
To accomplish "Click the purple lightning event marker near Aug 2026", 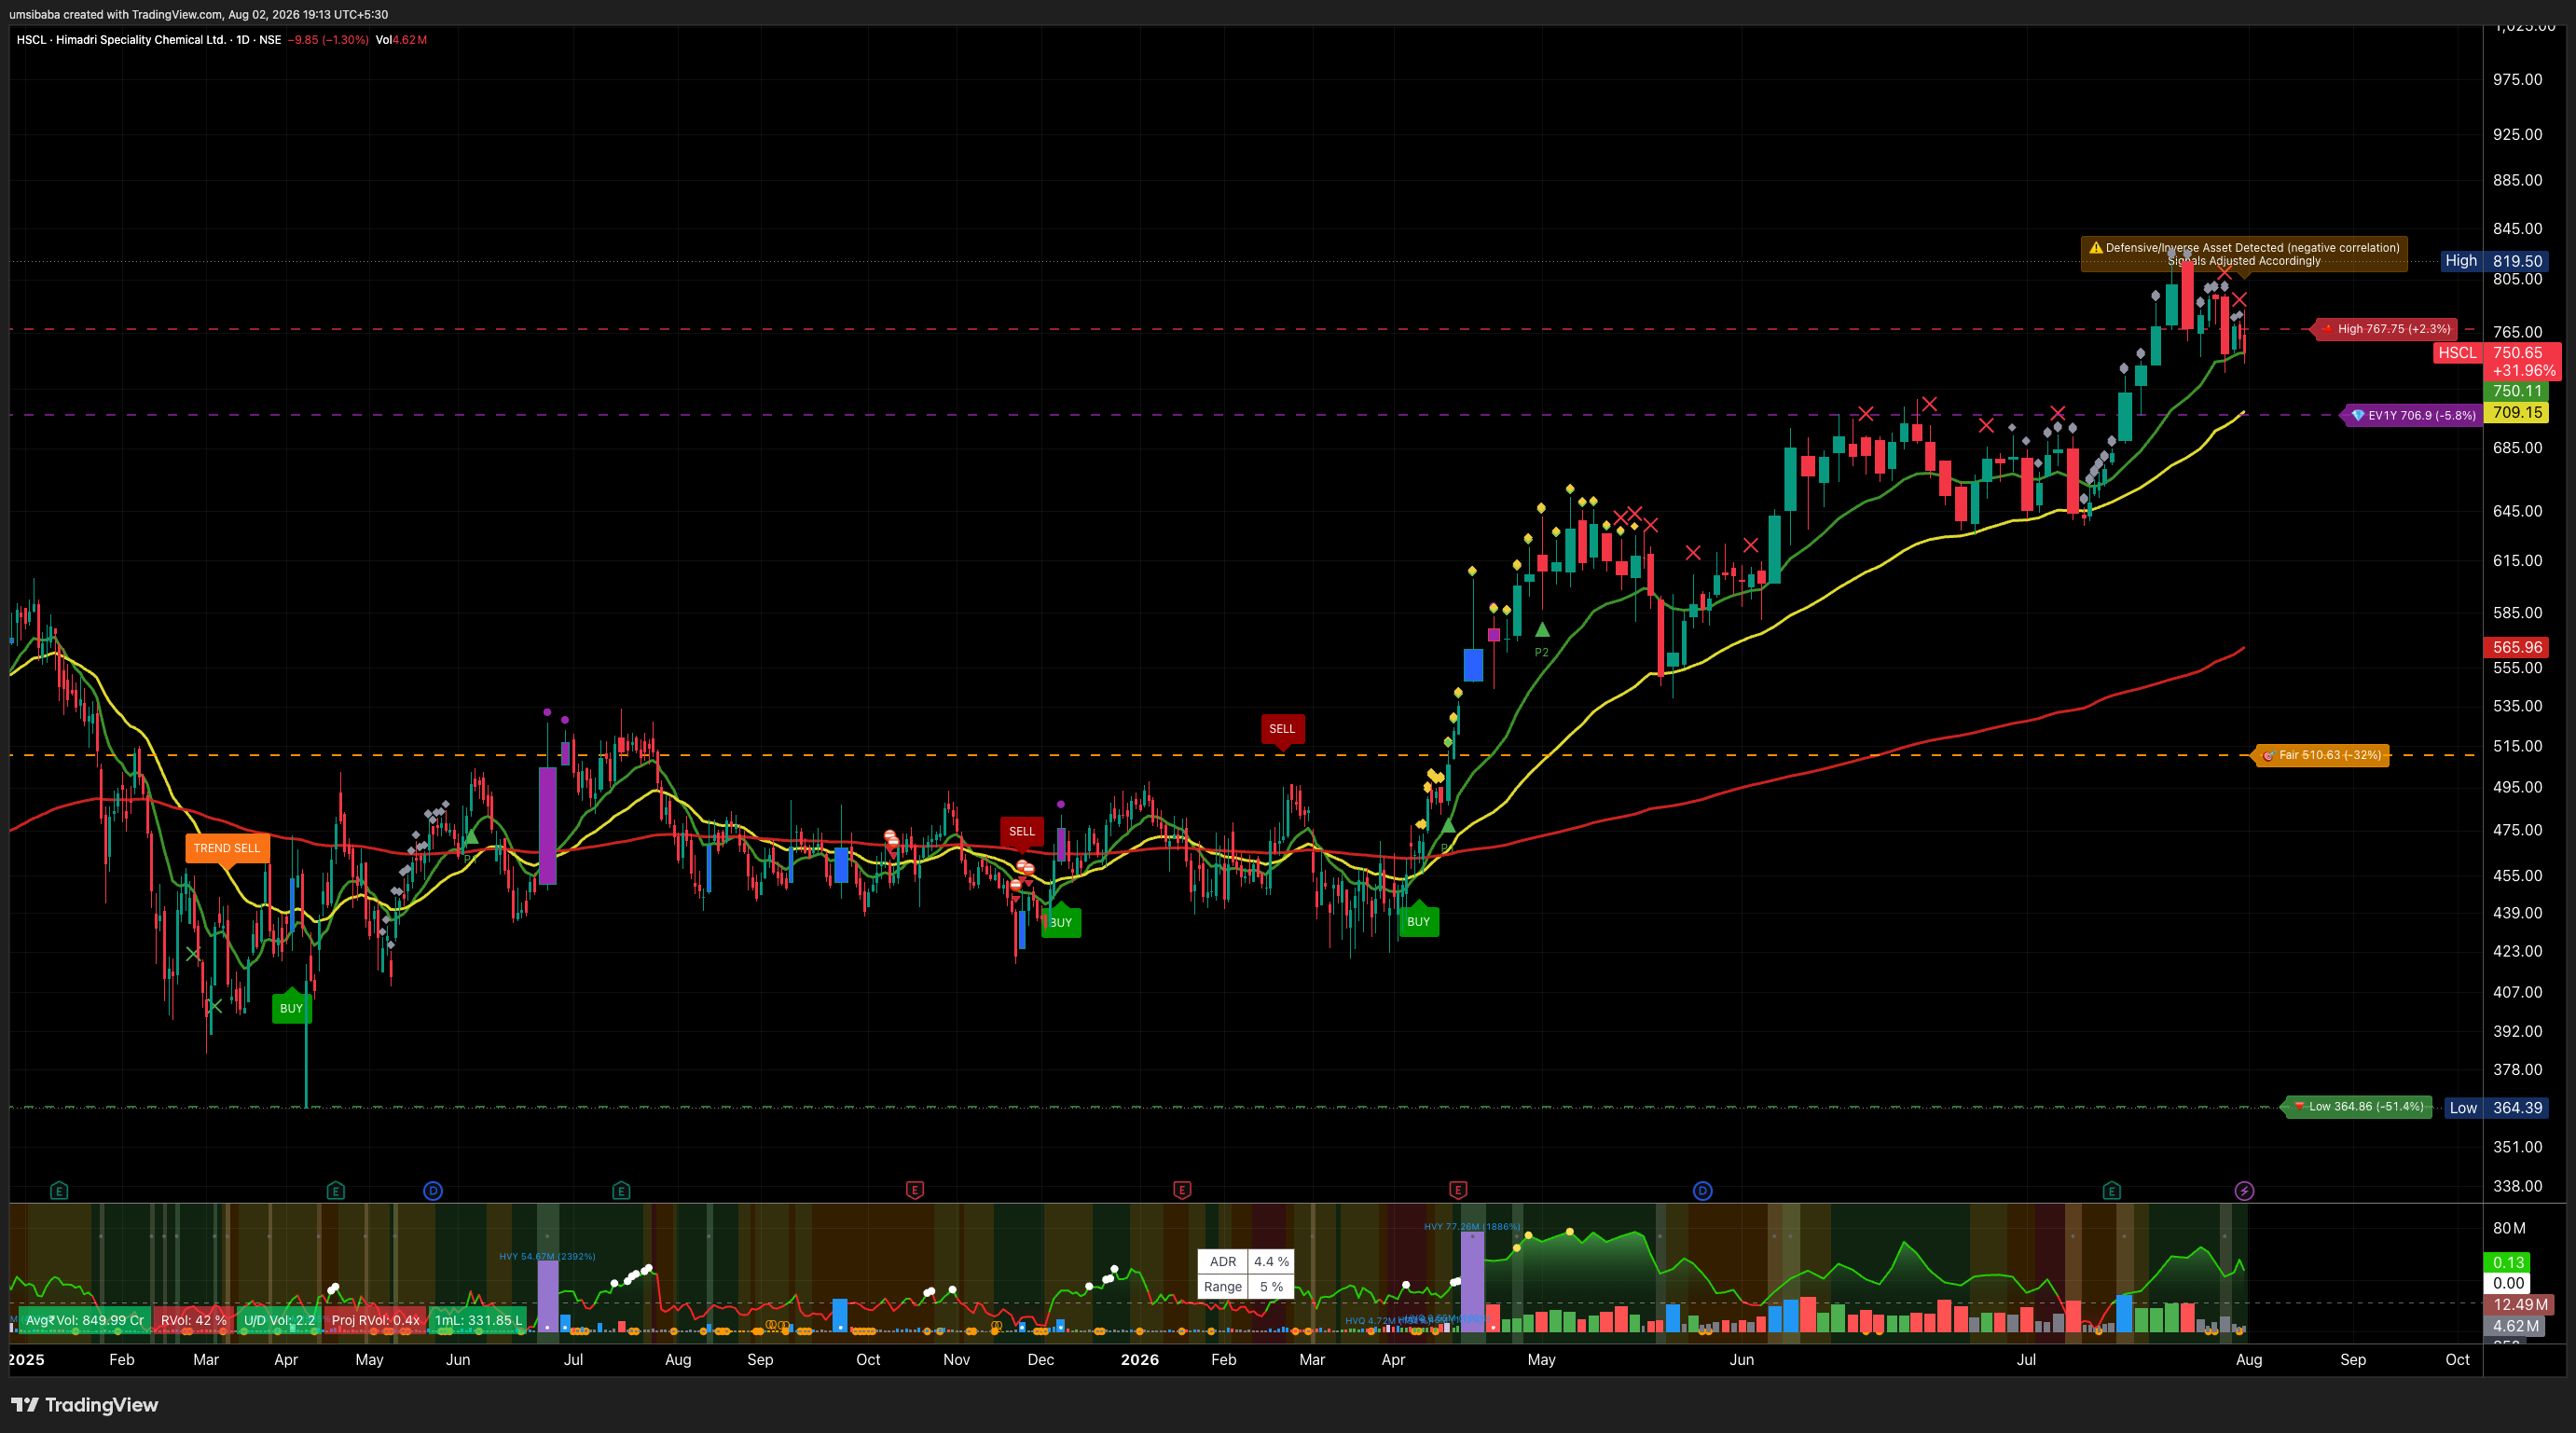I will point(2244,1190).
